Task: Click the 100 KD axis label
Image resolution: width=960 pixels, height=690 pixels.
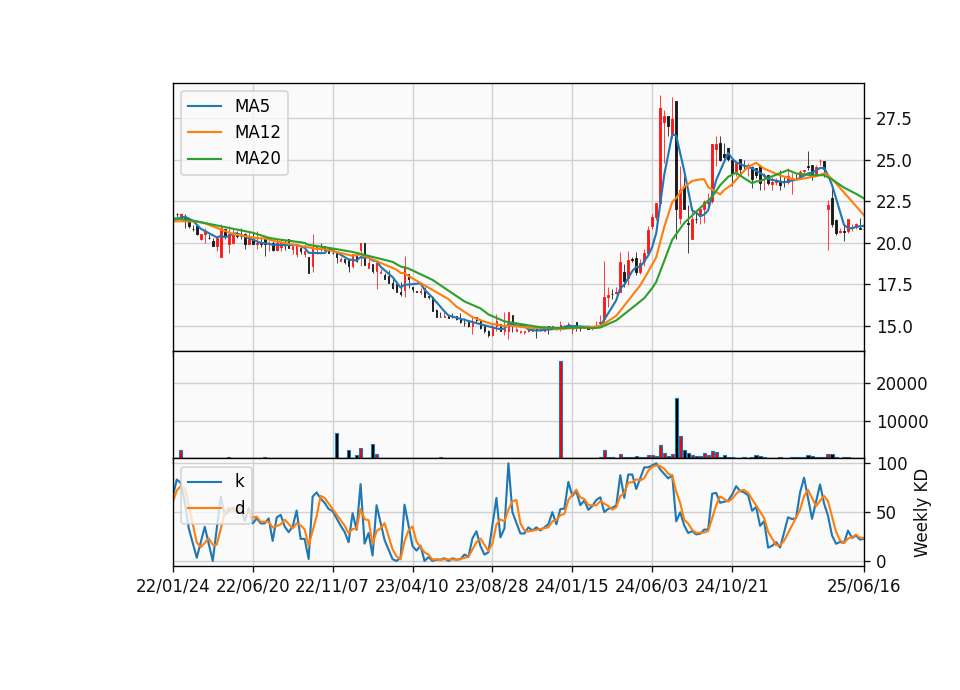Action: pos(891,464)
